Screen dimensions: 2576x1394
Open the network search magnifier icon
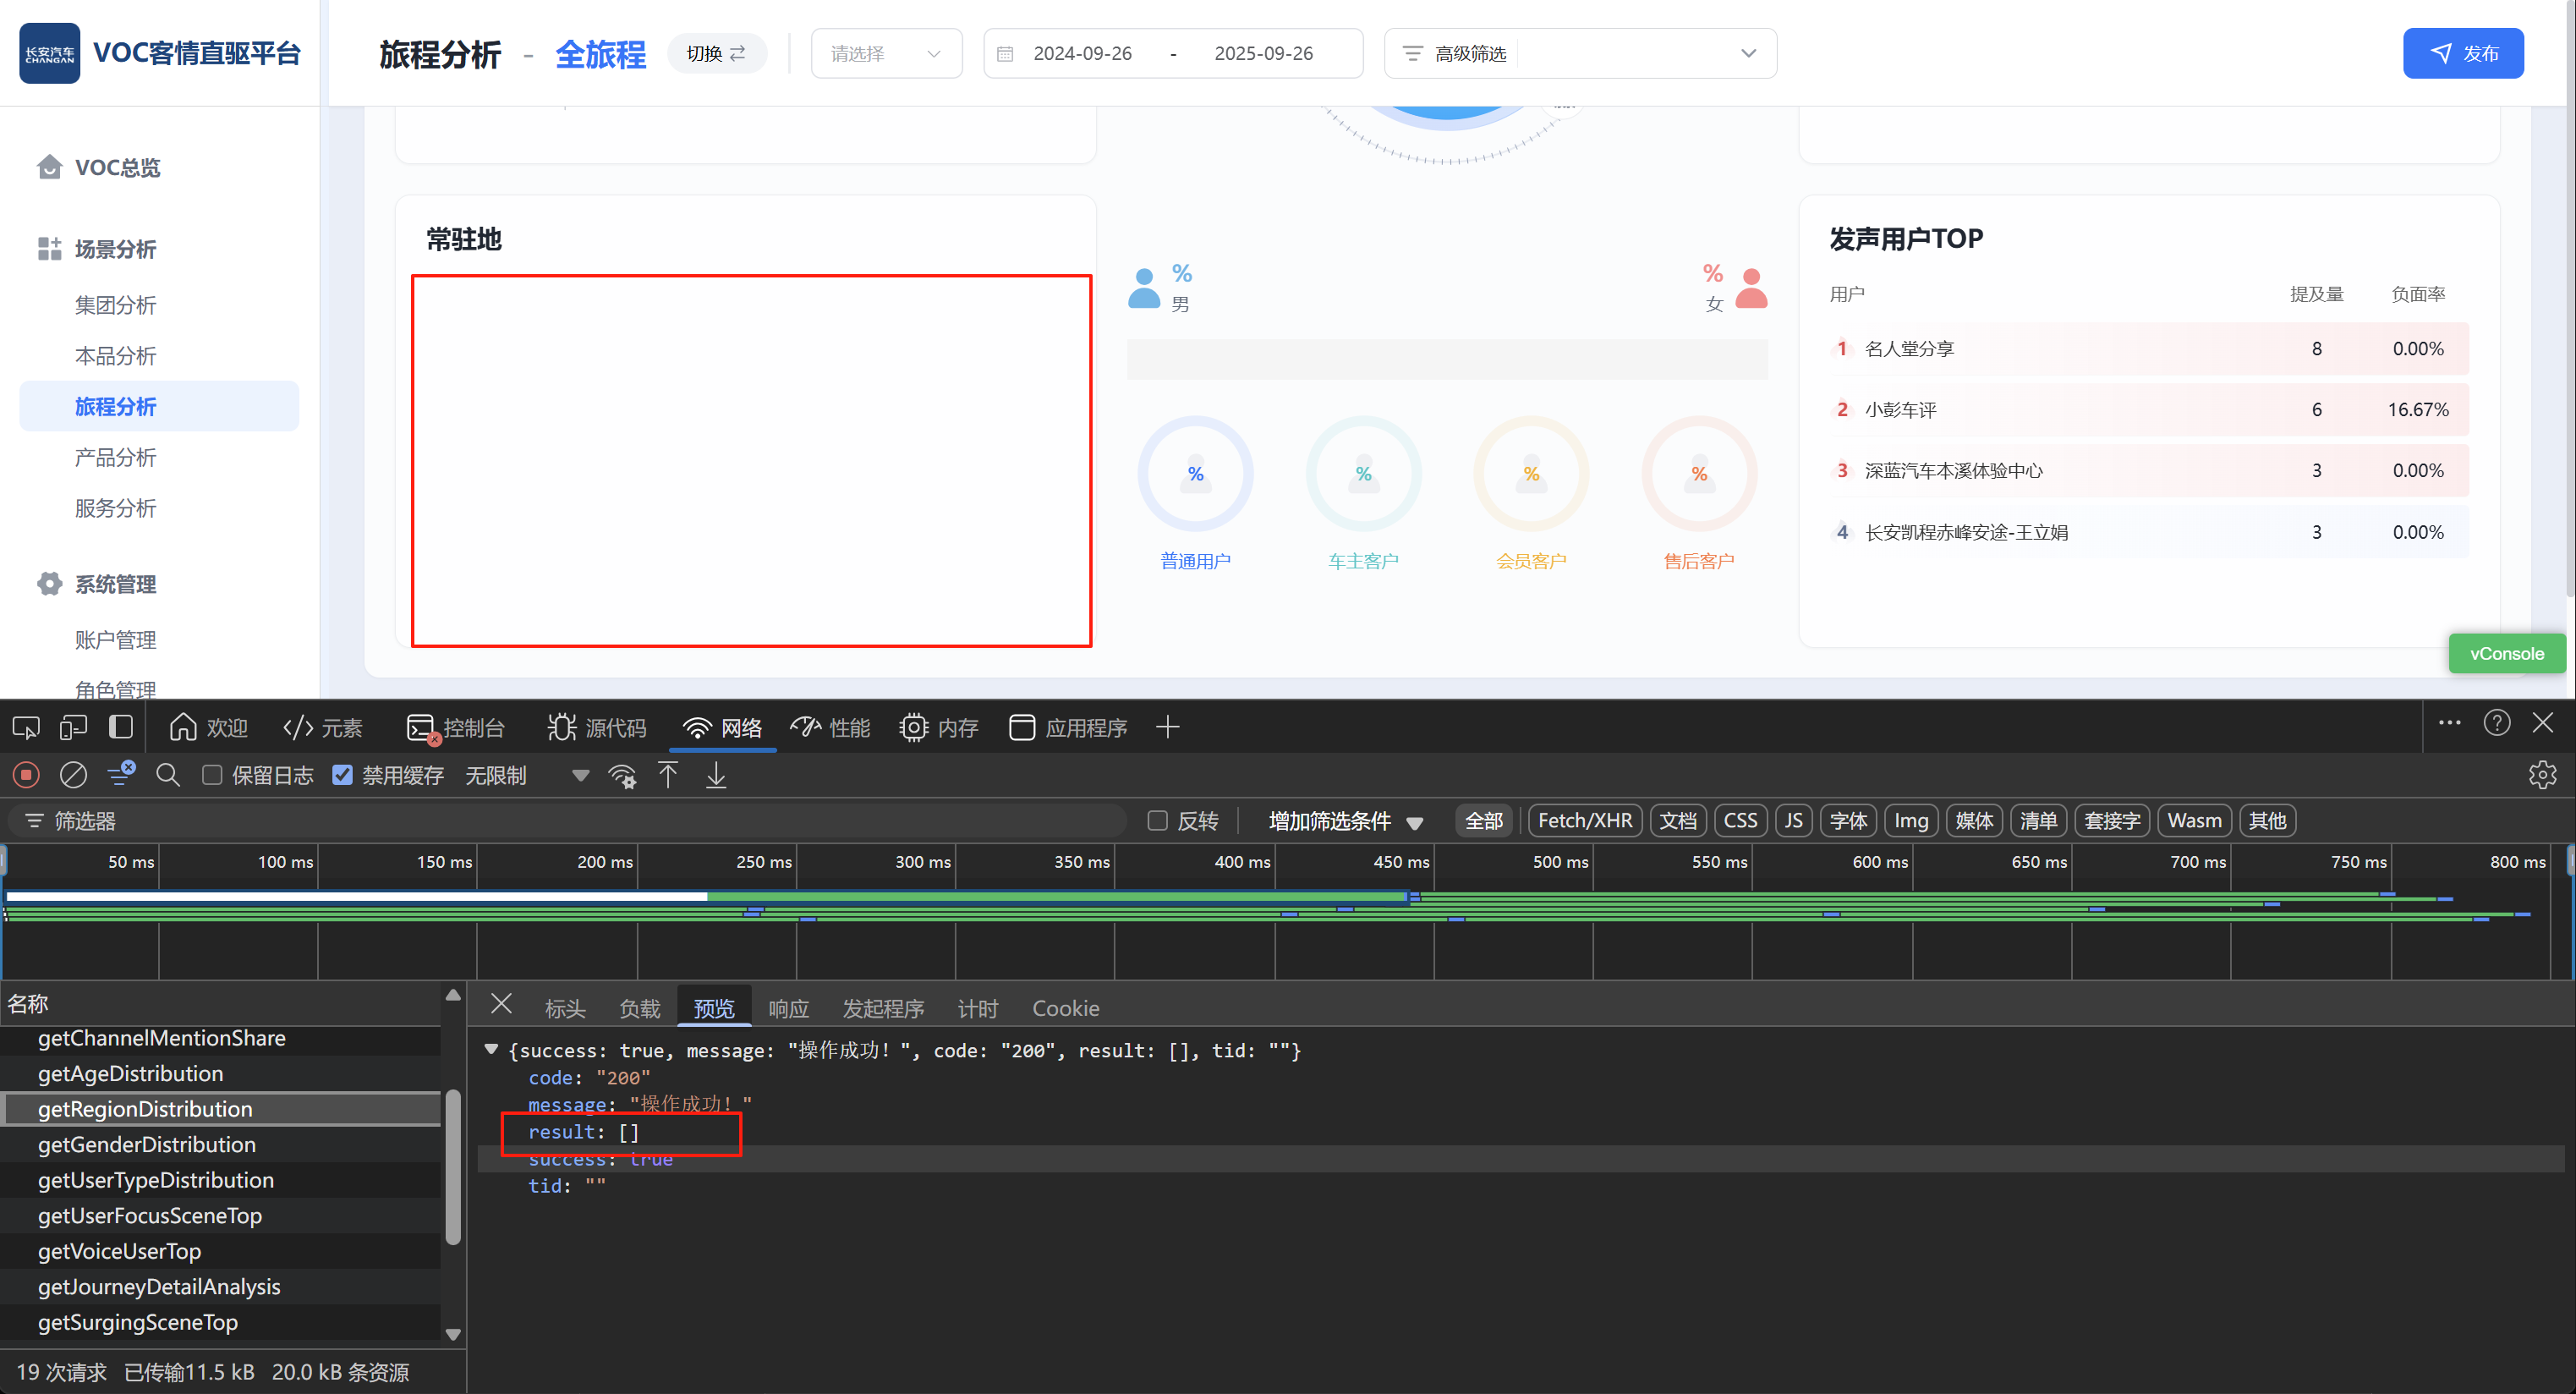168,775
